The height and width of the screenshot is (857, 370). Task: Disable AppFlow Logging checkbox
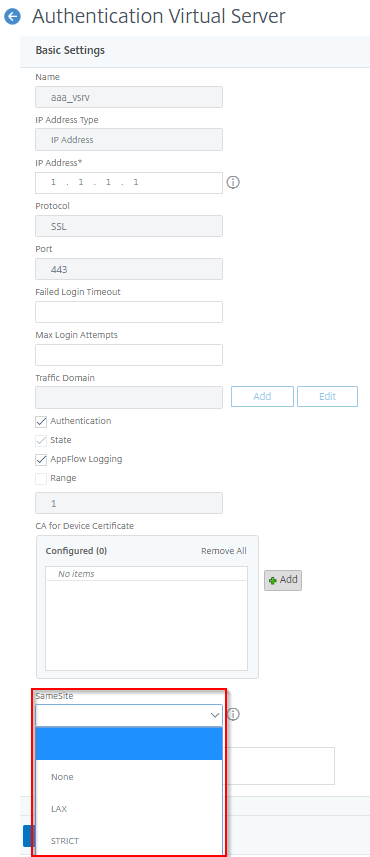[x=41, y=460]
